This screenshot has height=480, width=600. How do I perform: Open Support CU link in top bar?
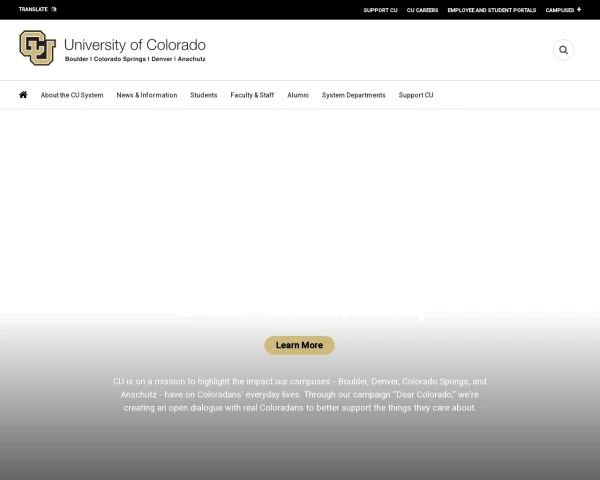[x=380, y=10]
